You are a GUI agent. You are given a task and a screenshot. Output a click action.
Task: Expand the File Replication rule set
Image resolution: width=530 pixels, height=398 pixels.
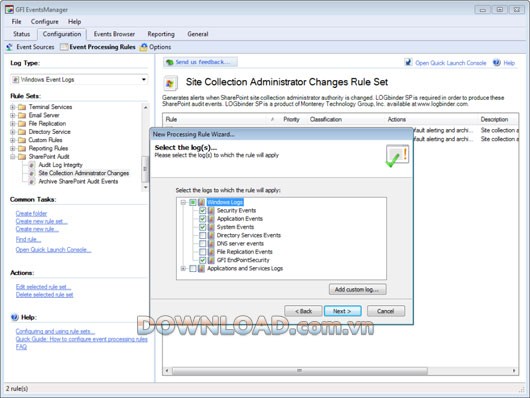[x=13, y=124]
